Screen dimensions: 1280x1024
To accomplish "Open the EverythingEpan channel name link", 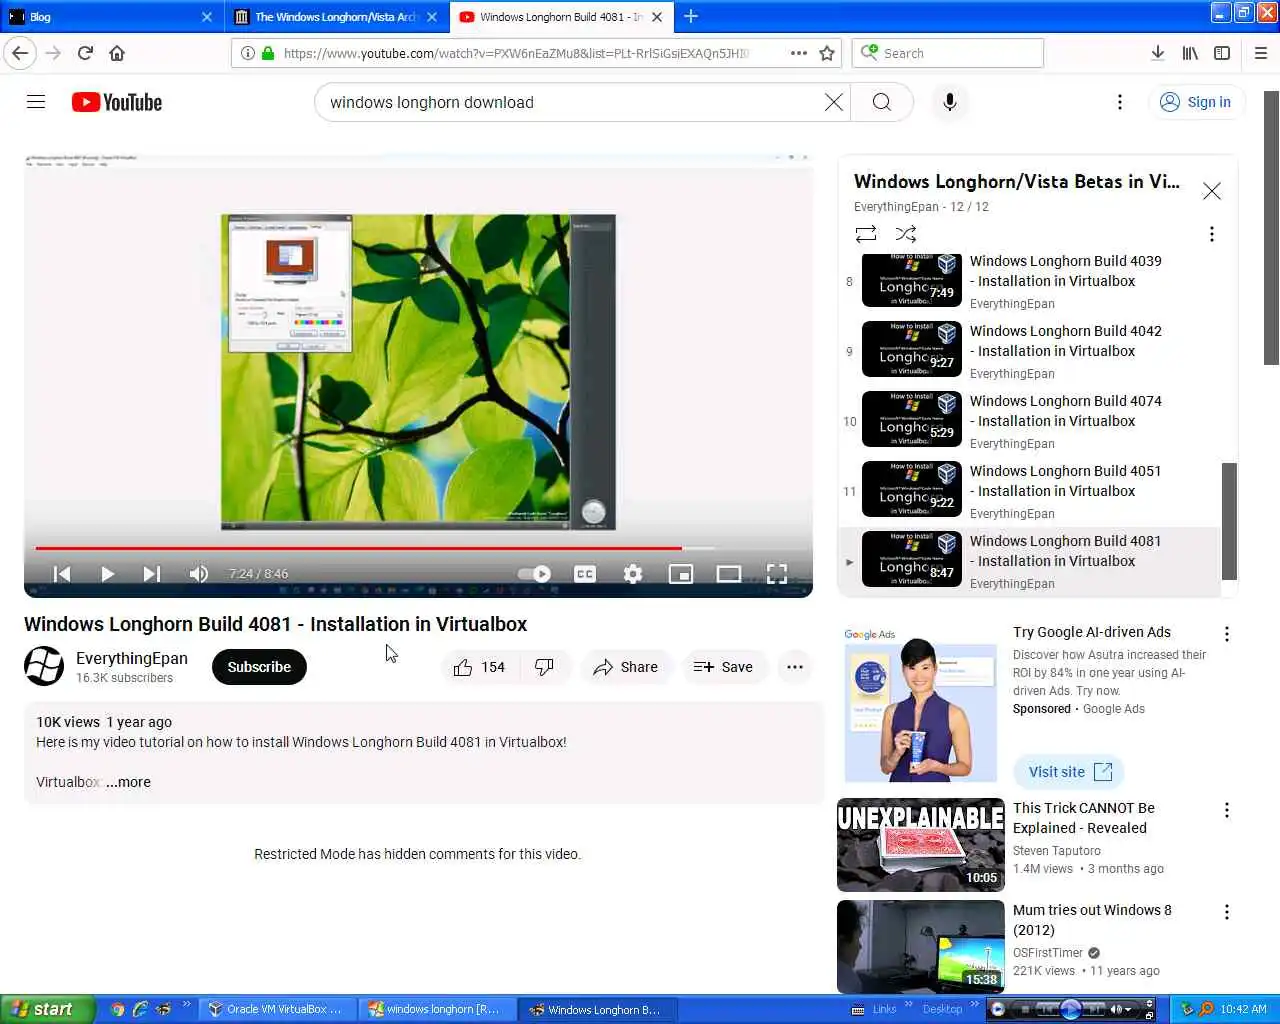I will click(x=132, y=658).
